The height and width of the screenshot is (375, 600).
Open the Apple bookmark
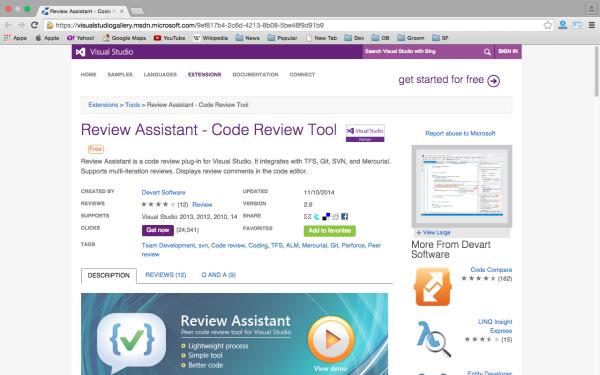pos(47,38)
